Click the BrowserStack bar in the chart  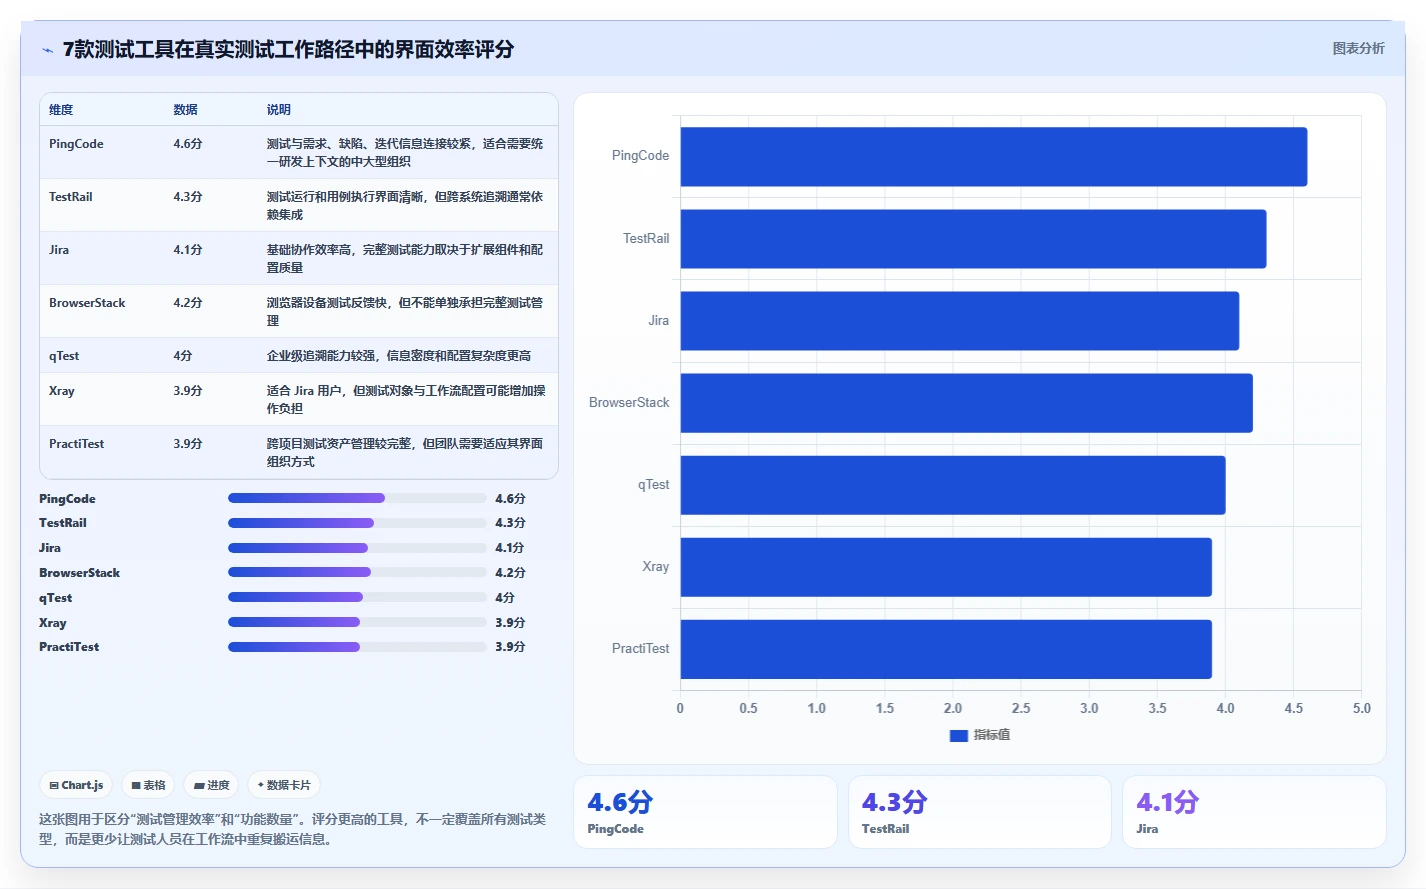967,403
